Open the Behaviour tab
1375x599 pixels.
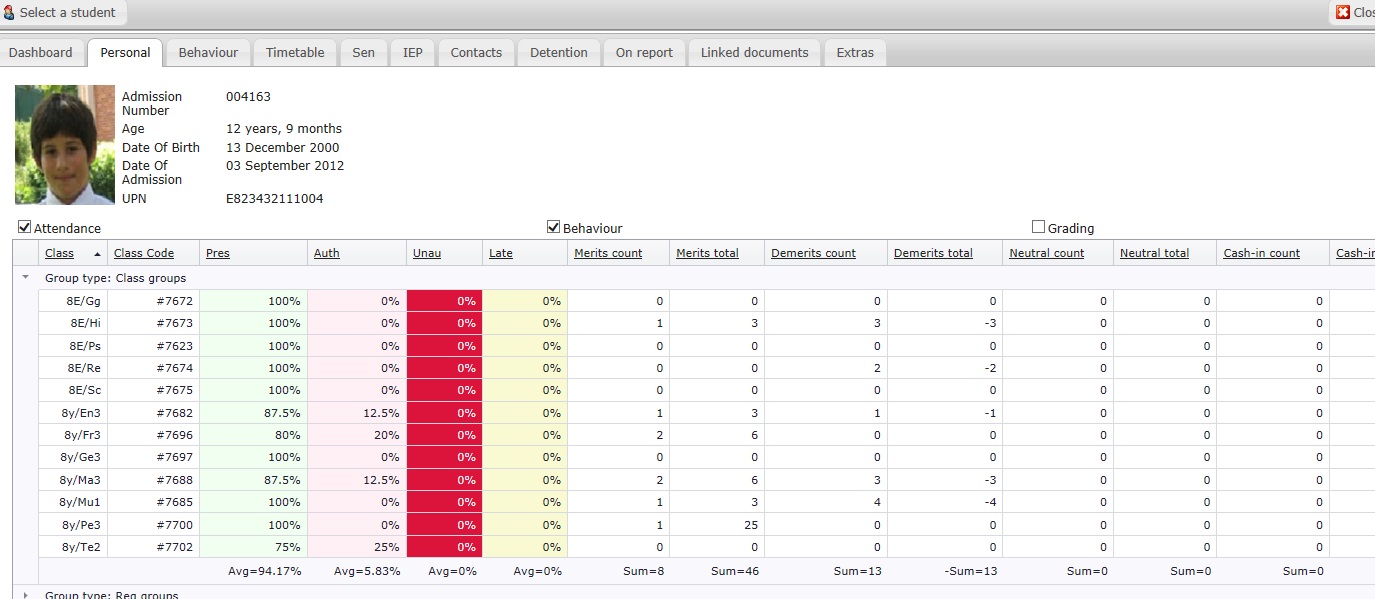[208, 53]
